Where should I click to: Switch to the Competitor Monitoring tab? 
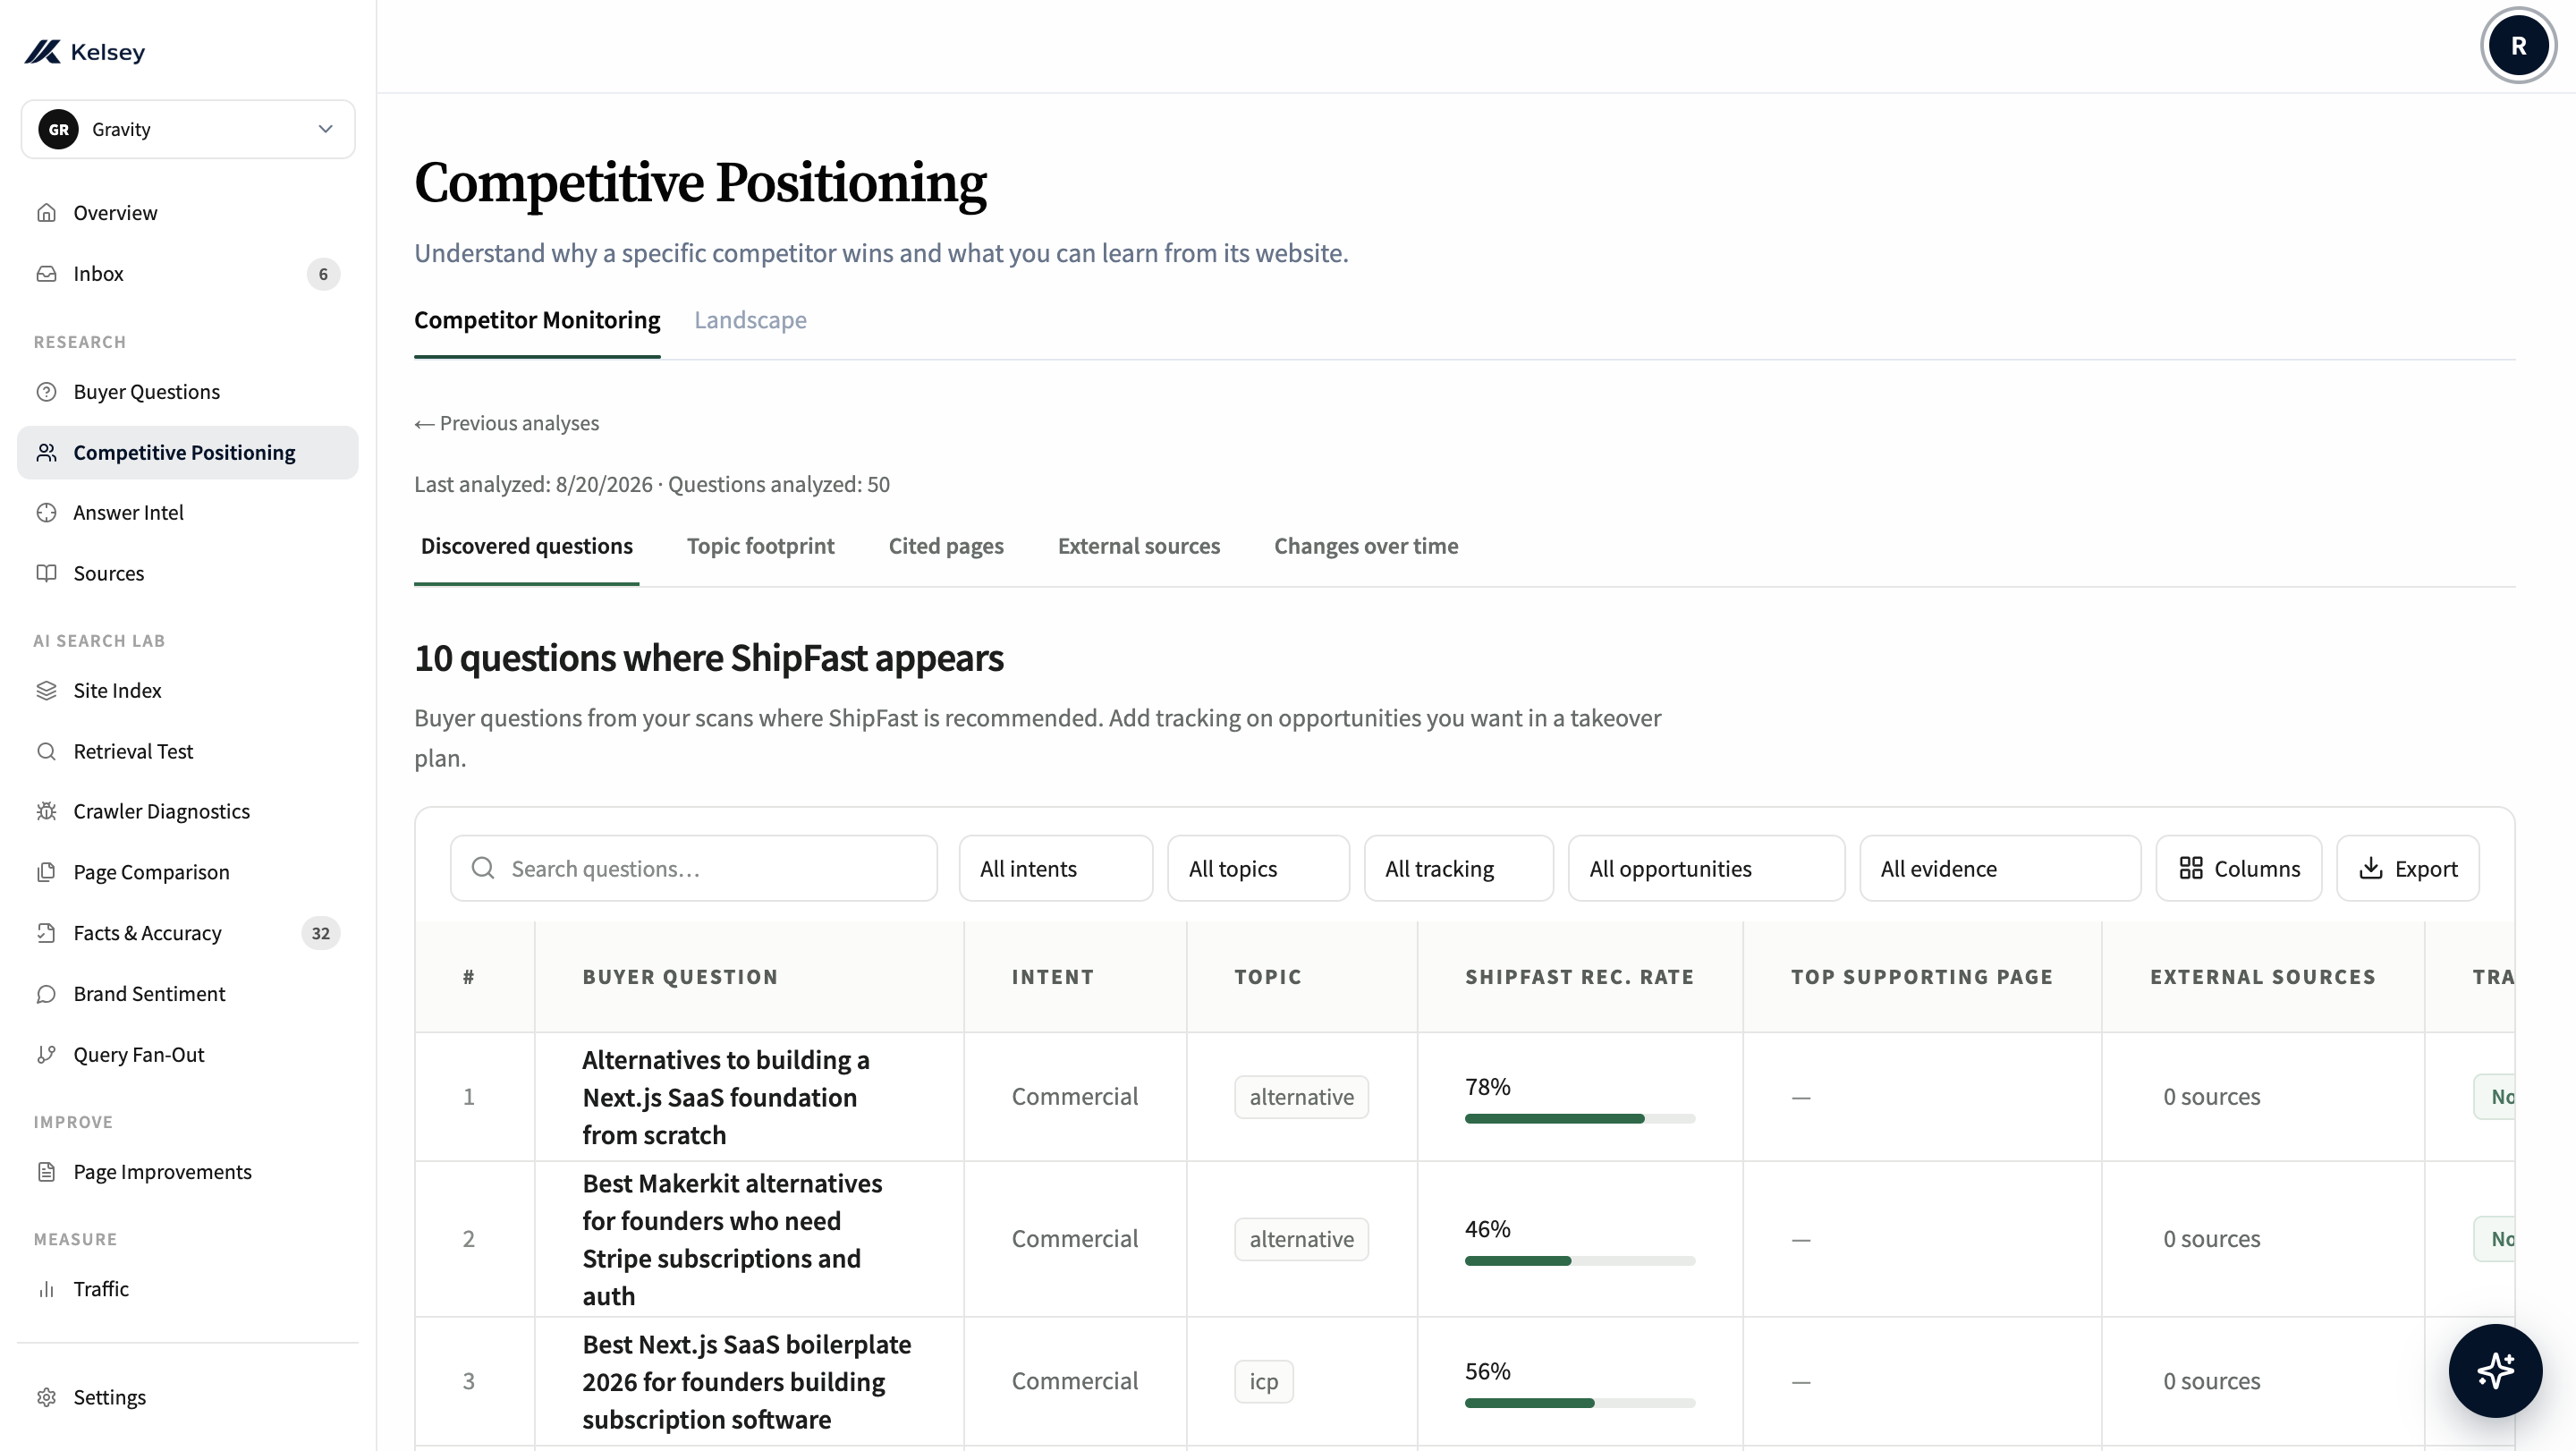[537, 320]
